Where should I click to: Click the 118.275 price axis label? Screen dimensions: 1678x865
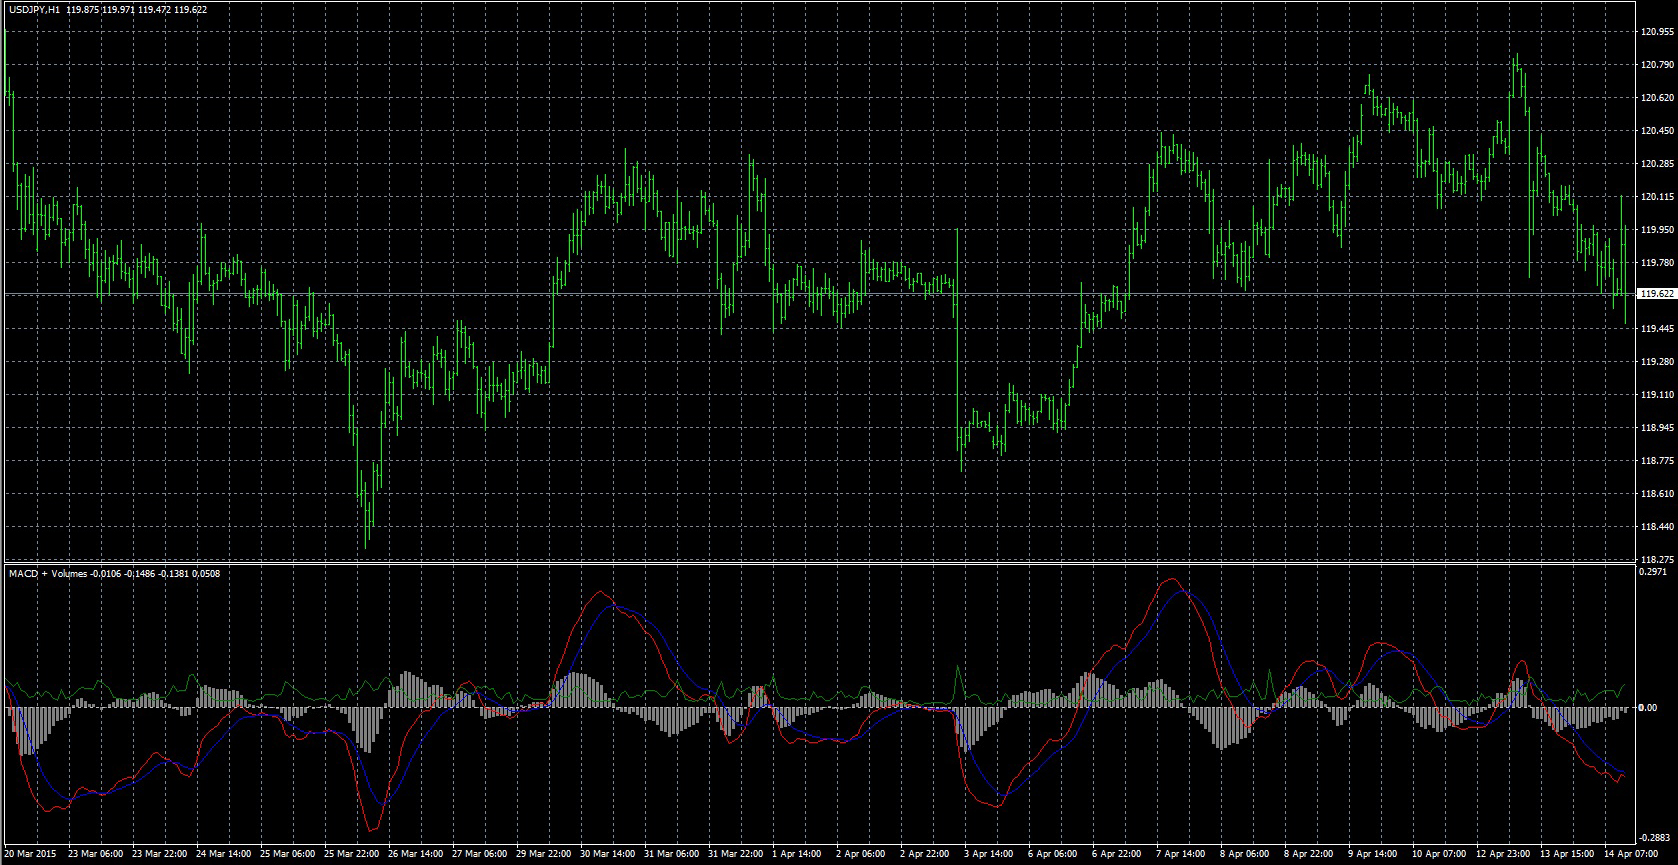pyautogui.click(x=1657, y=559)
